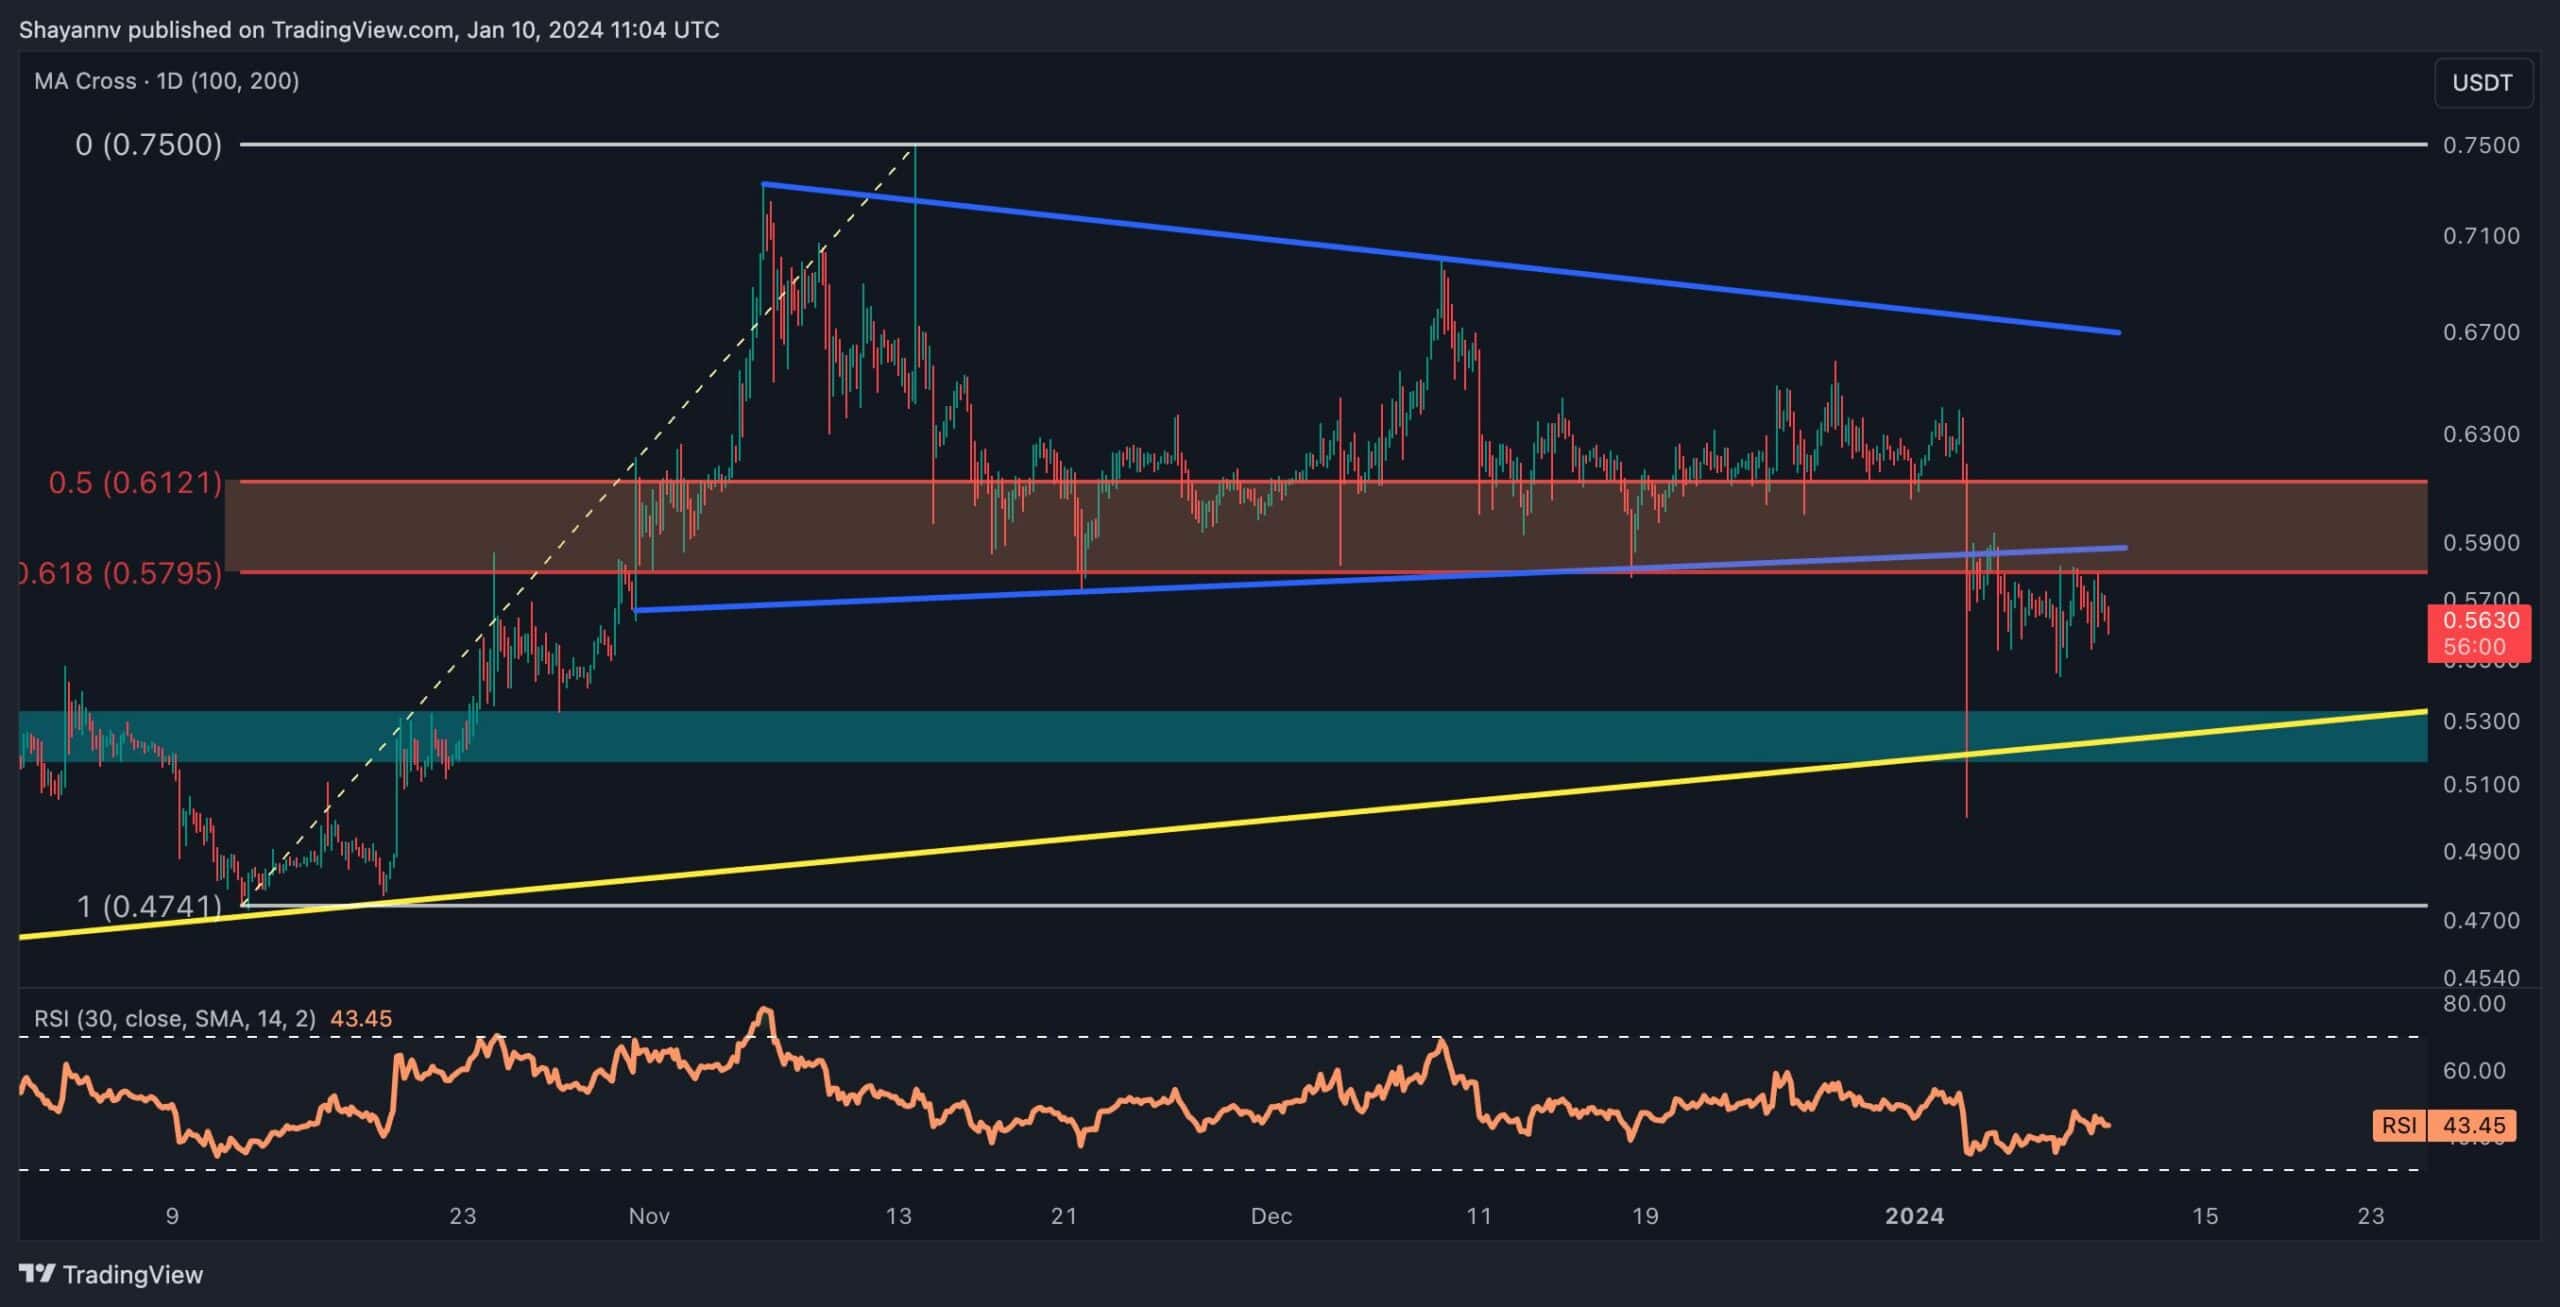Click the USDT currency button
Screen dimensions: 2560x1307
[2482, 82]
